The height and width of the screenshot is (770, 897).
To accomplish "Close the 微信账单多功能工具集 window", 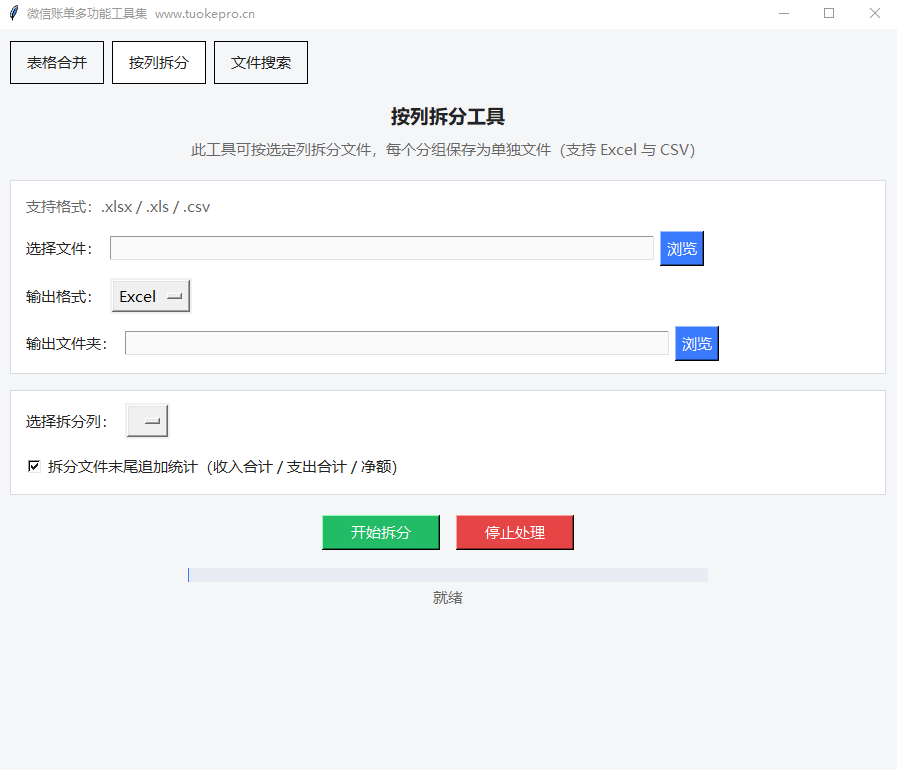I will tap(874, 14).
